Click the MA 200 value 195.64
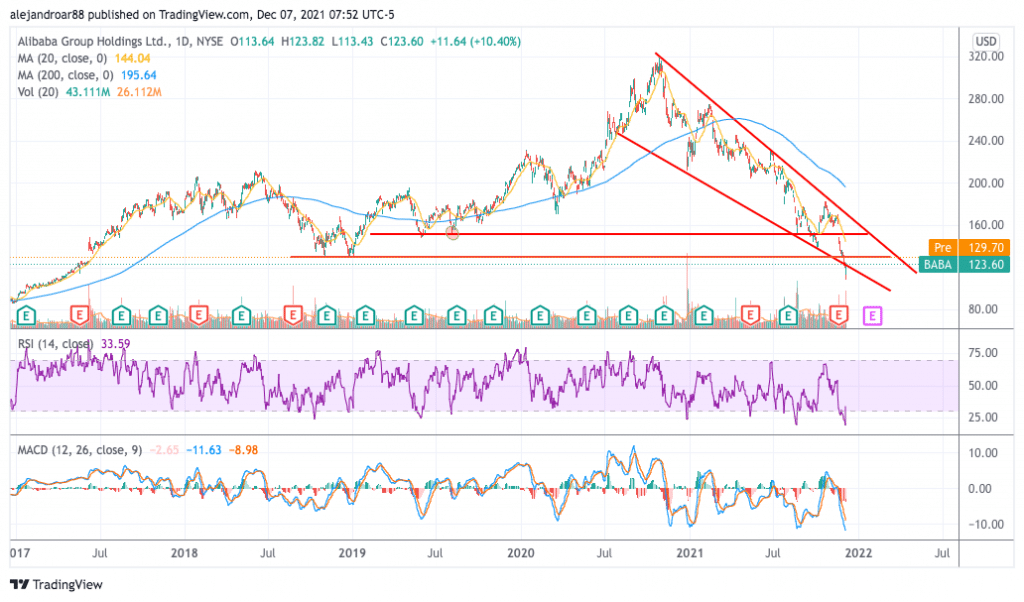 [x=138, y=75]
